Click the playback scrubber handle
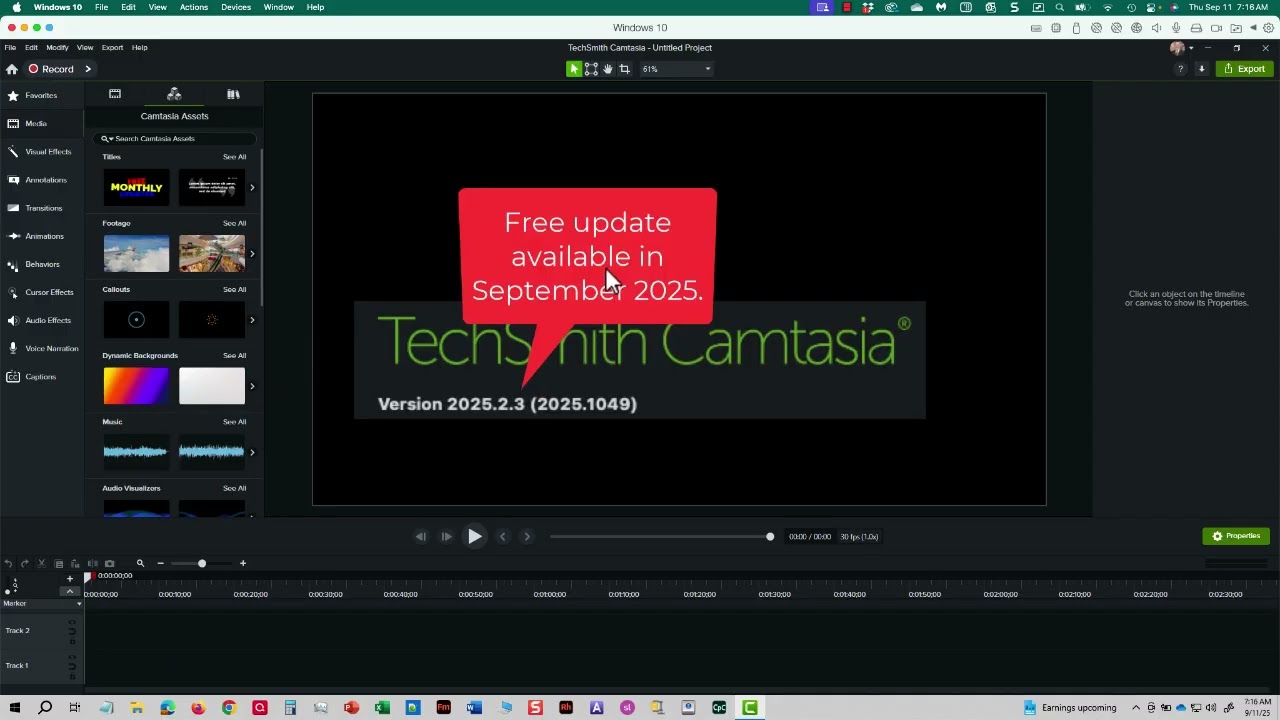 pos(770,537)
